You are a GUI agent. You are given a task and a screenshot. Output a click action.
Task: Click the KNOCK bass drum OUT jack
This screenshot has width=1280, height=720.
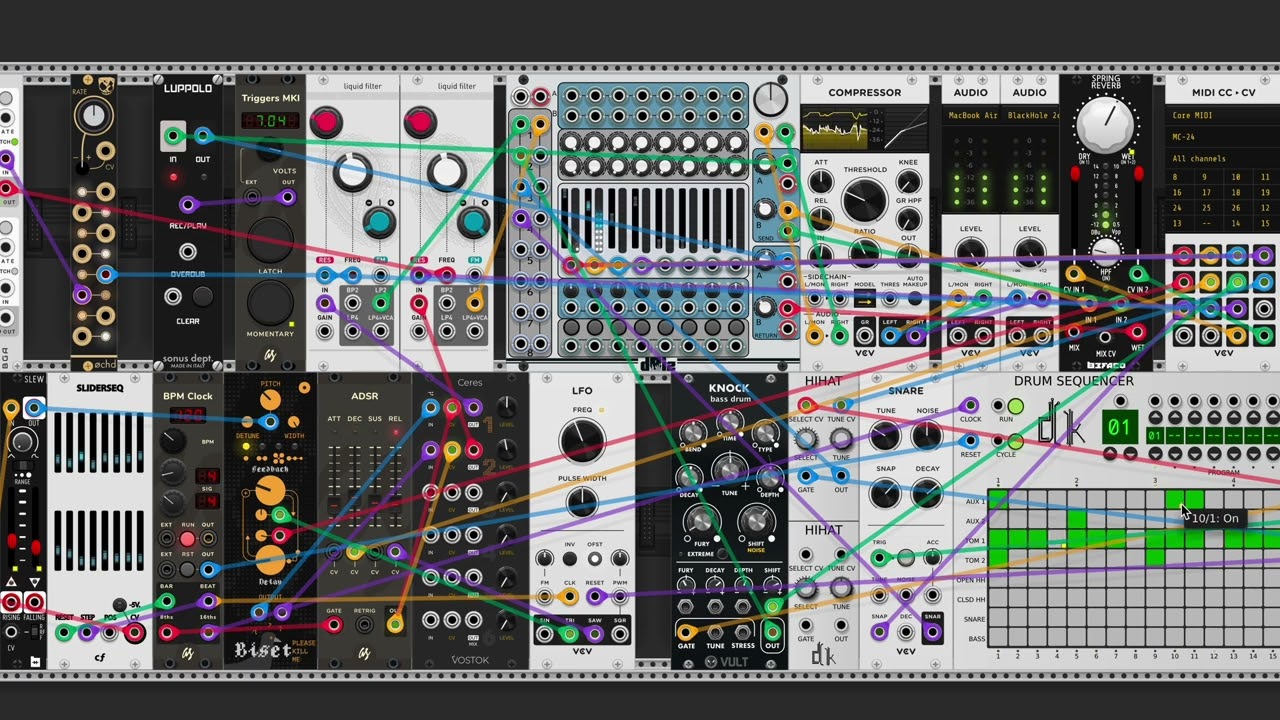coord(772,632)
